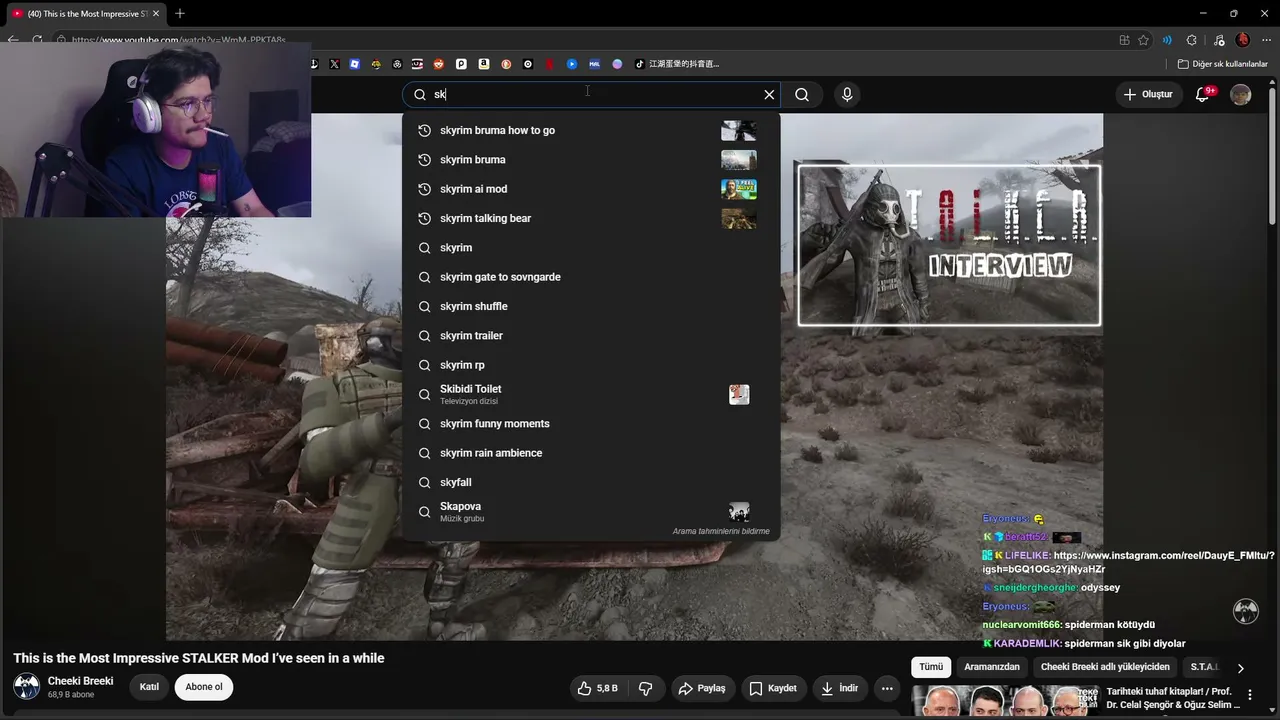Open the TikTok bookmark with Chinese title
This screenshot has width=1280, height=720.
click(x=677, y=64)
